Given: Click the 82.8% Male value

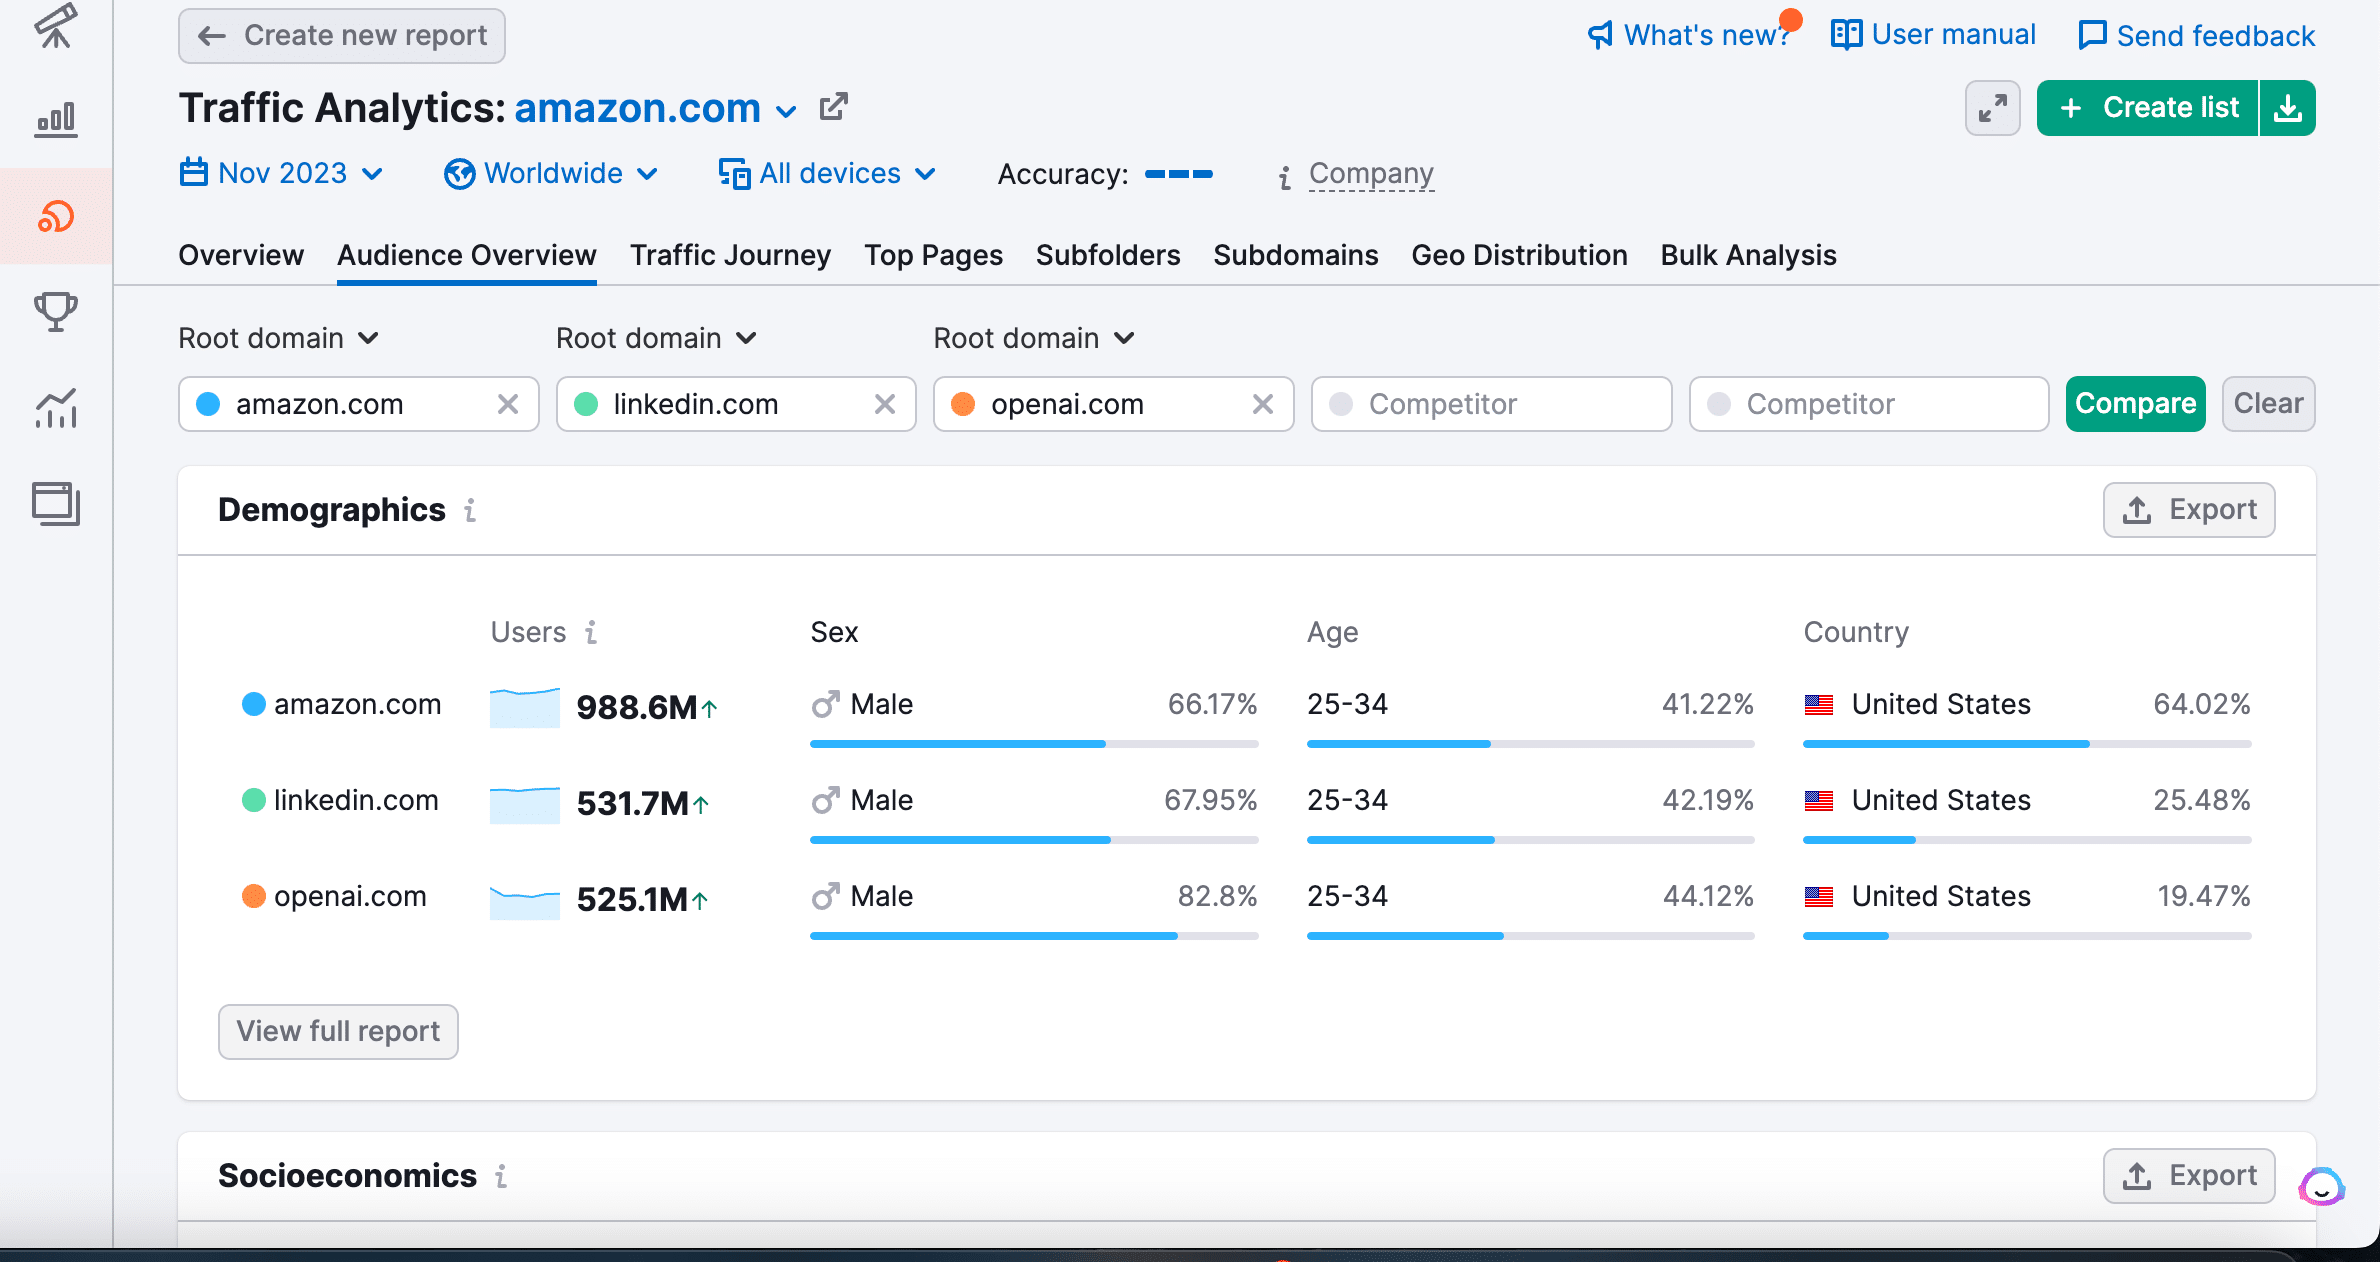Looking at the screenshot, I should (x=1217, y=896).
